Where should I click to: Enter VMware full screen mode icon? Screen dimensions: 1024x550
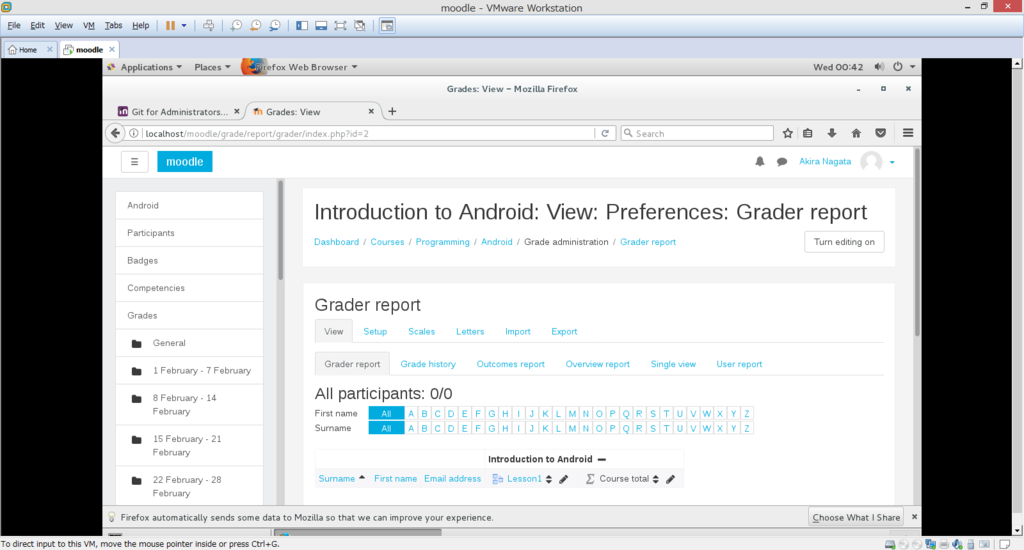click(340, 25)
